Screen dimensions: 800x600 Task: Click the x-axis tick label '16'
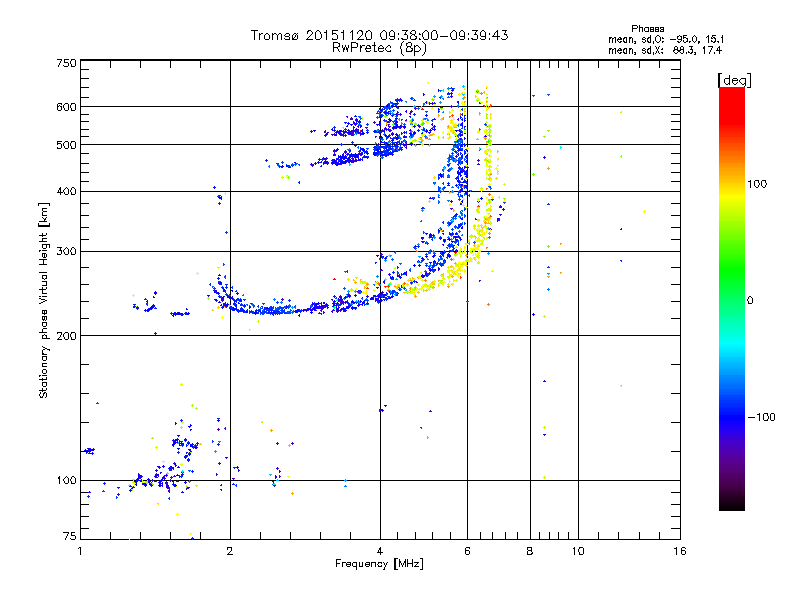click(680, 551)
